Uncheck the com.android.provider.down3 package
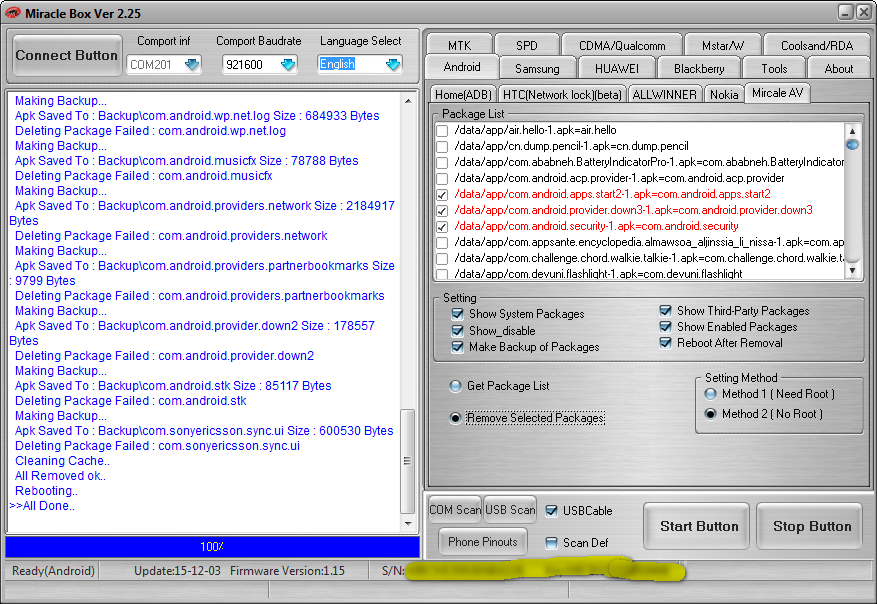The image size is (877, 604). pyautogui.click(x=442, y=210)
